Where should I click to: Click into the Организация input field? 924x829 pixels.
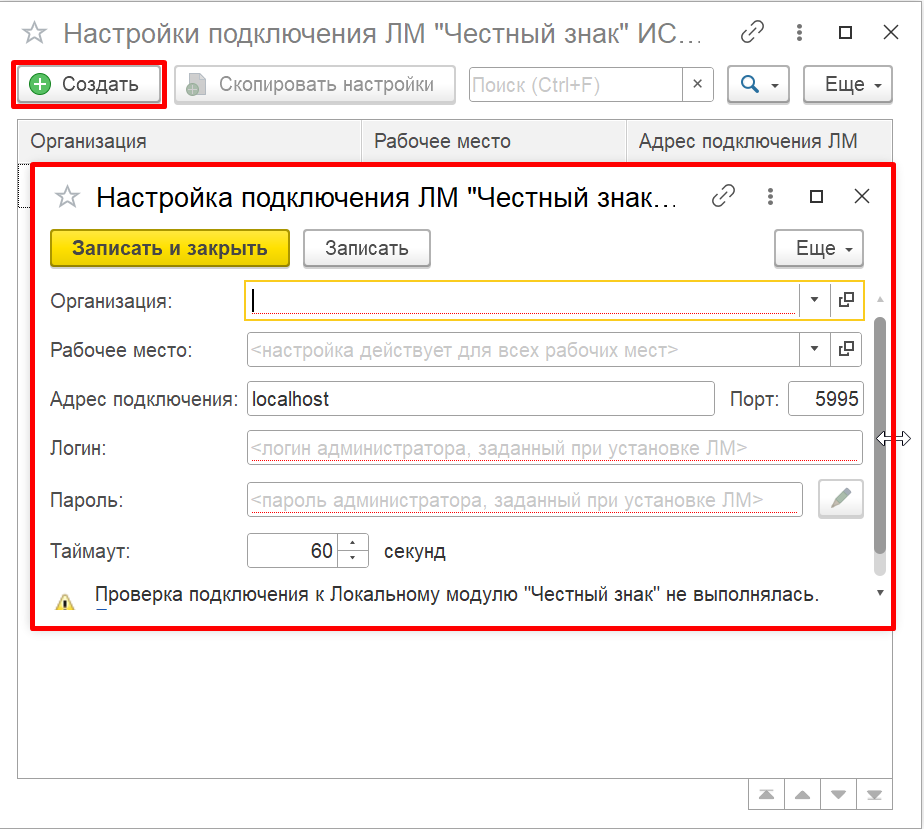(x=523, y=300)
